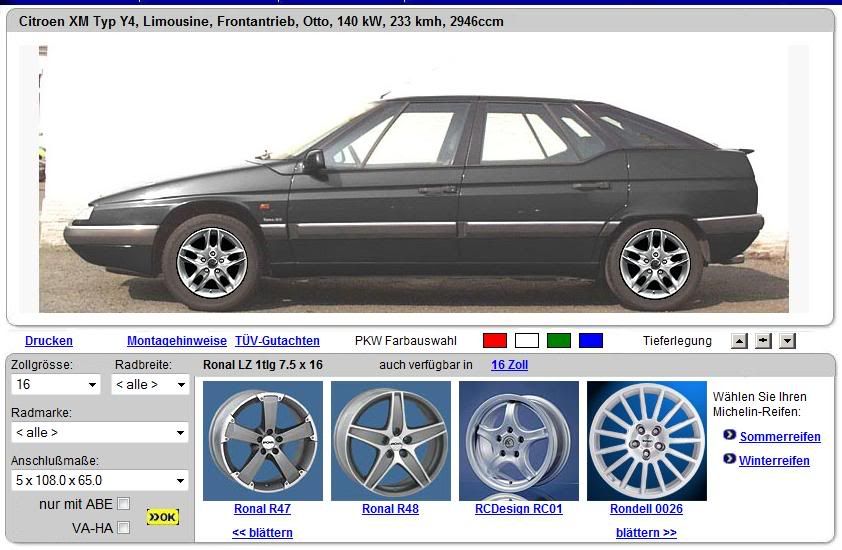Click the Ronal R48 text link
This screenshot has width=842, height=550.
point(390,509)
